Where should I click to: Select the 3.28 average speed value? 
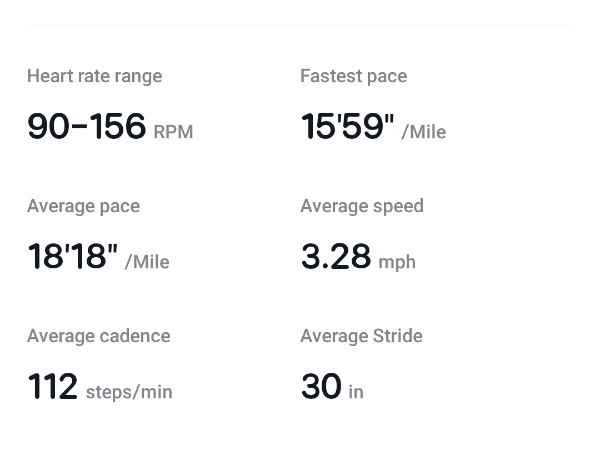[x=336, y=257]
